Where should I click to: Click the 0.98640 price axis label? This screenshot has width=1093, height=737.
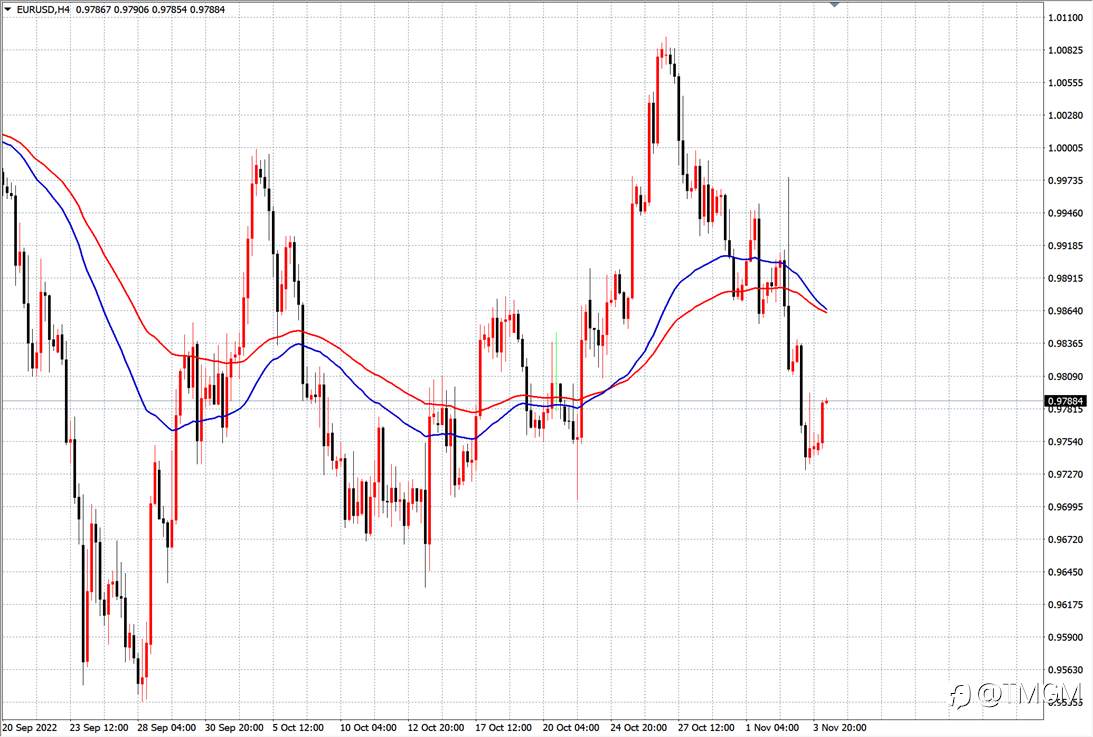pyautogui.click(x=1066, y=311)
